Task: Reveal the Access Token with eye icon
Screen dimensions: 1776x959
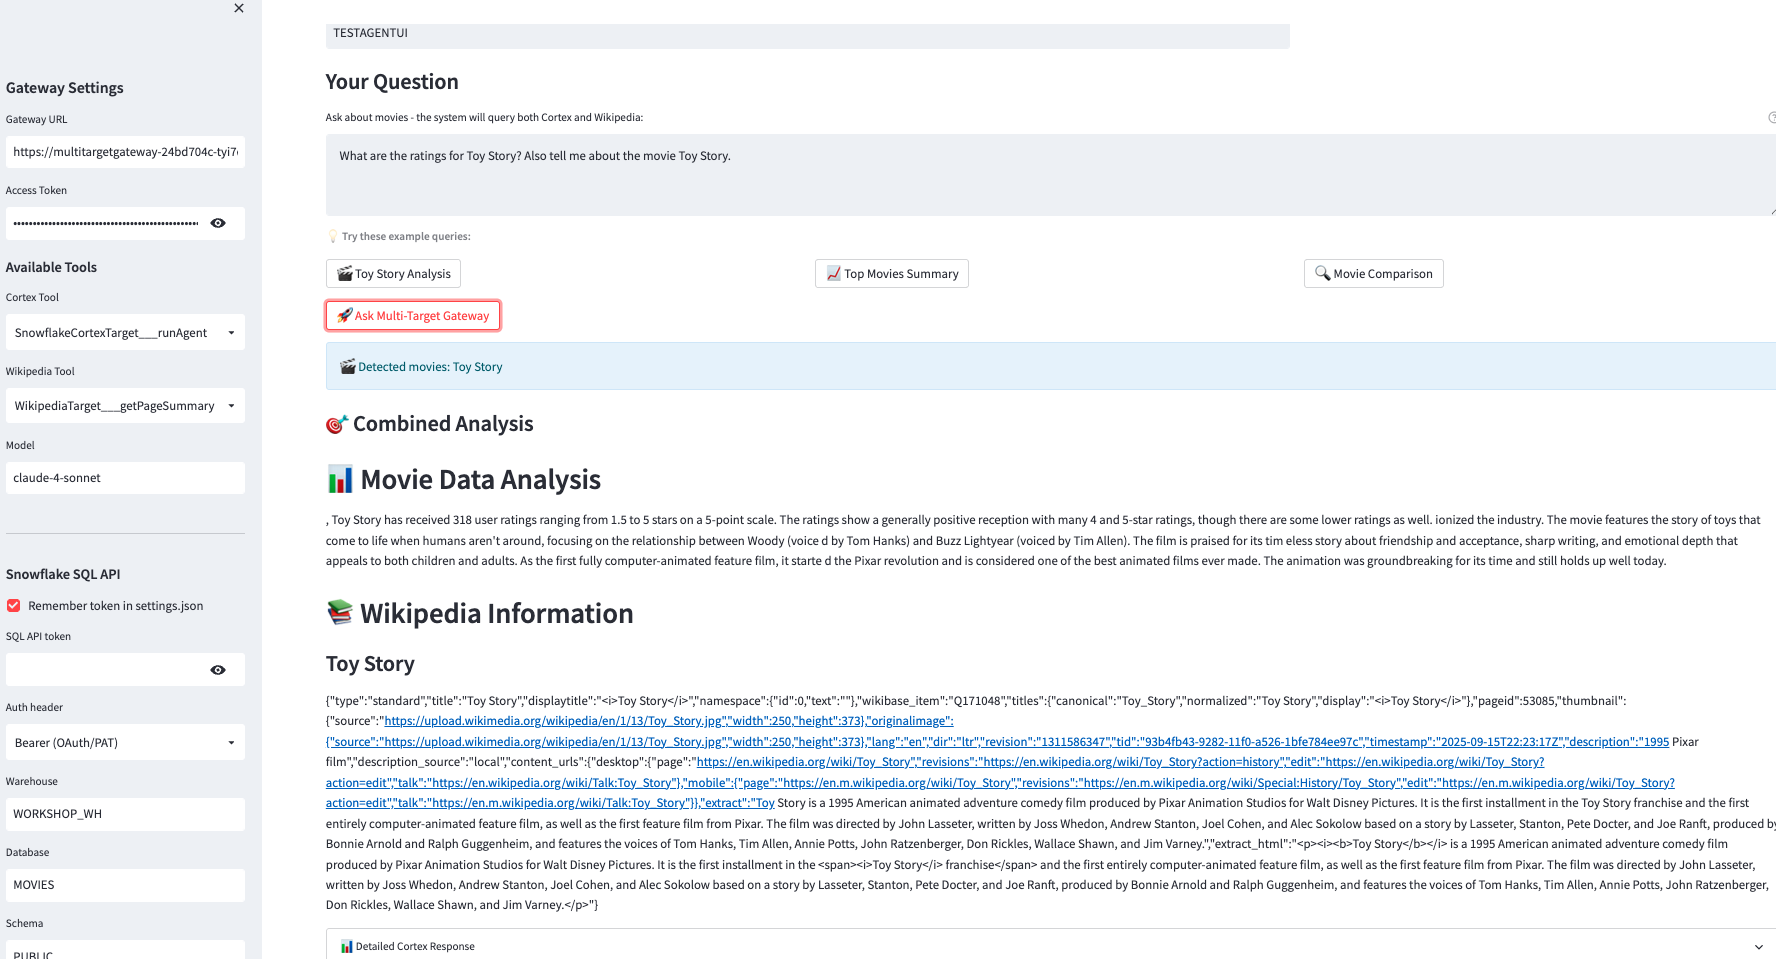Action: point(218,223)
